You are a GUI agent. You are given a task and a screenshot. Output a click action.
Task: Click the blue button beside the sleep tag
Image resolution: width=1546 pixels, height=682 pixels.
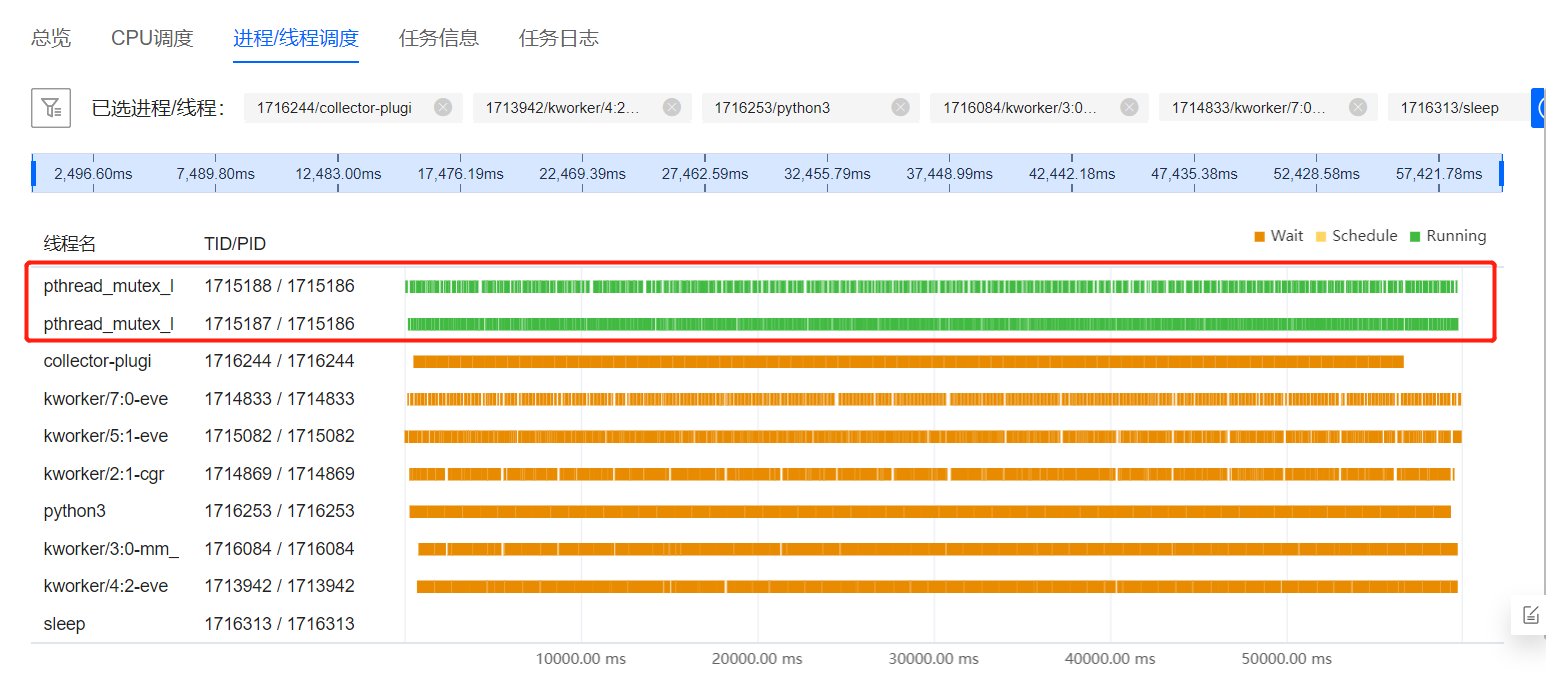(1538, 108)
